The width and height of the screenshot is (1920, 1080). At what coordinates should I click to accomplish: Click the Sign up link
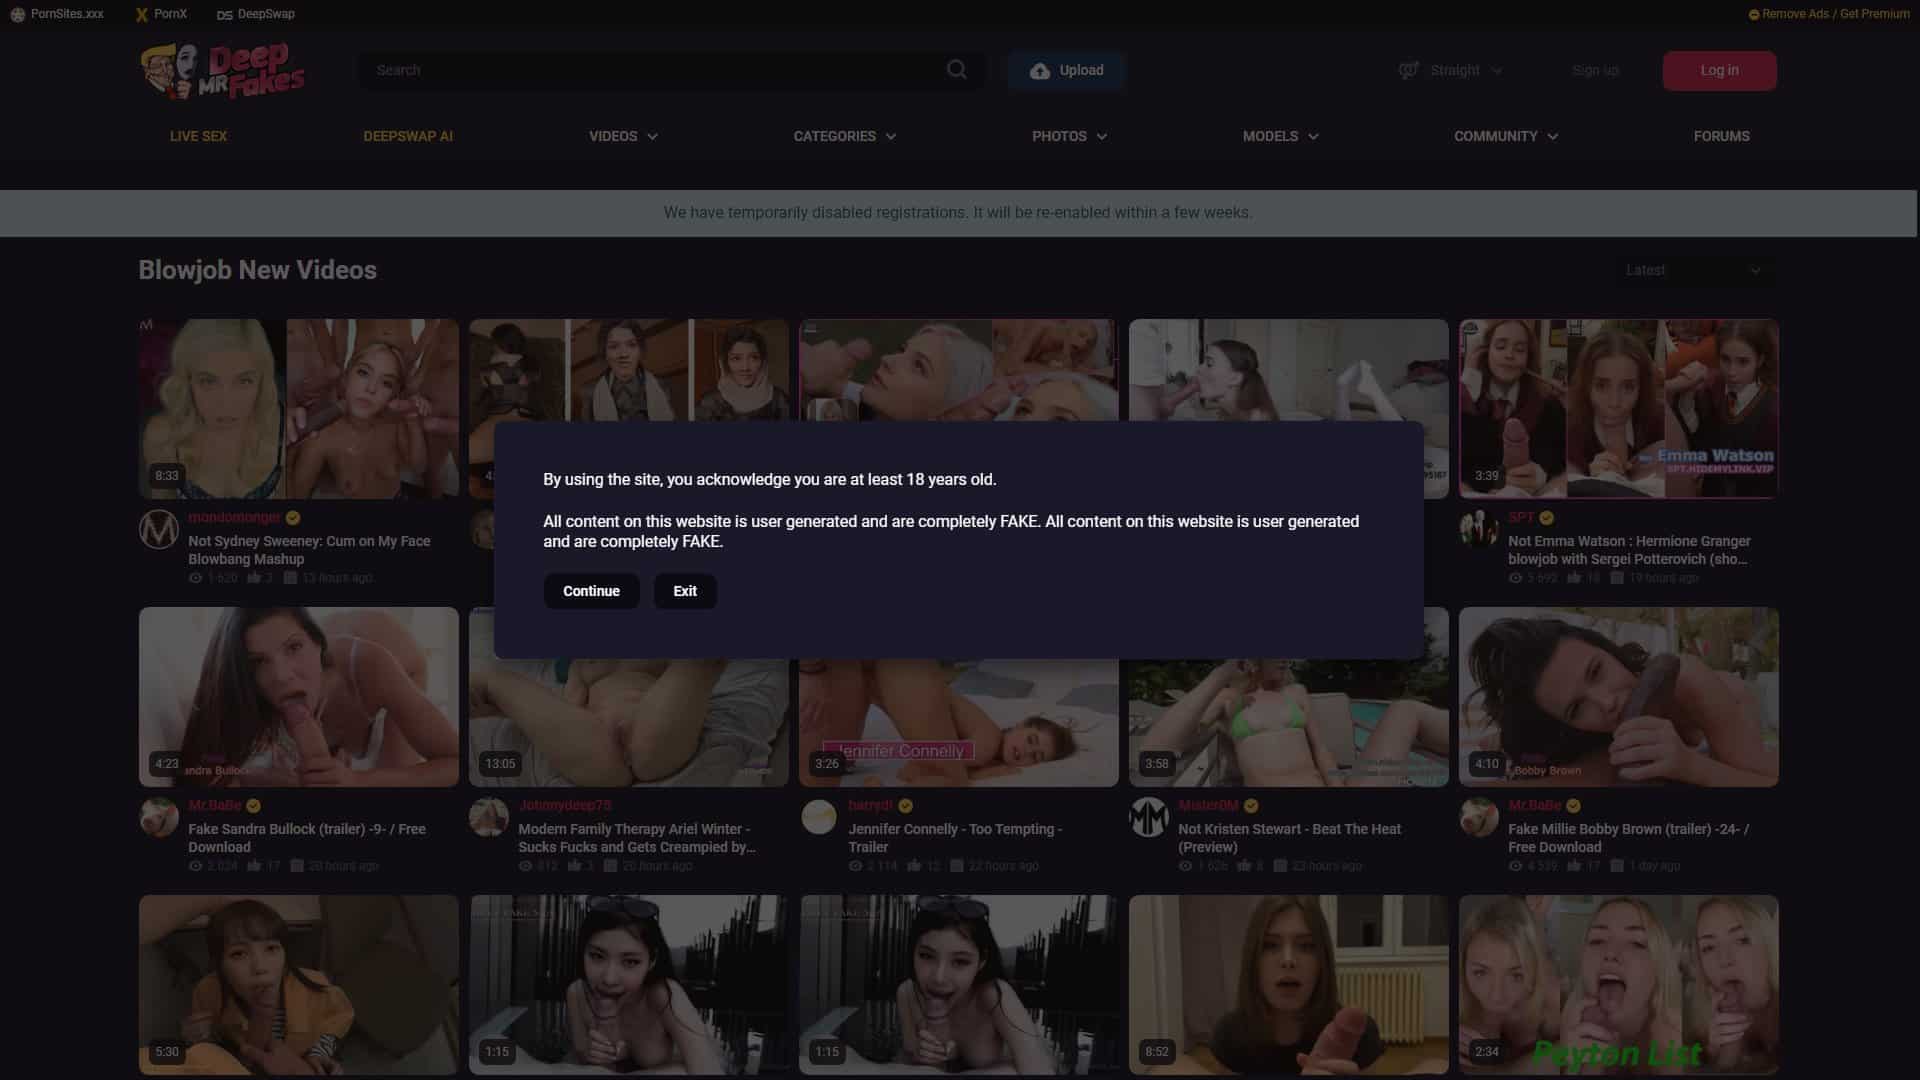(x=1595, y=70)
